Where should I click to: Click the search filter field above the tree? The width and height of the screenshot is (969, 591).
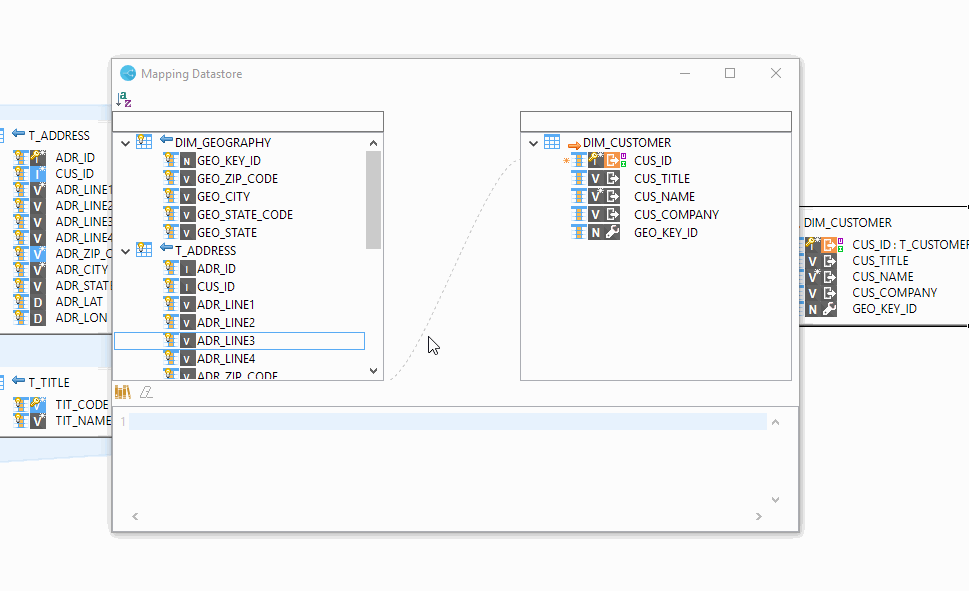click(x=248, y=120)
